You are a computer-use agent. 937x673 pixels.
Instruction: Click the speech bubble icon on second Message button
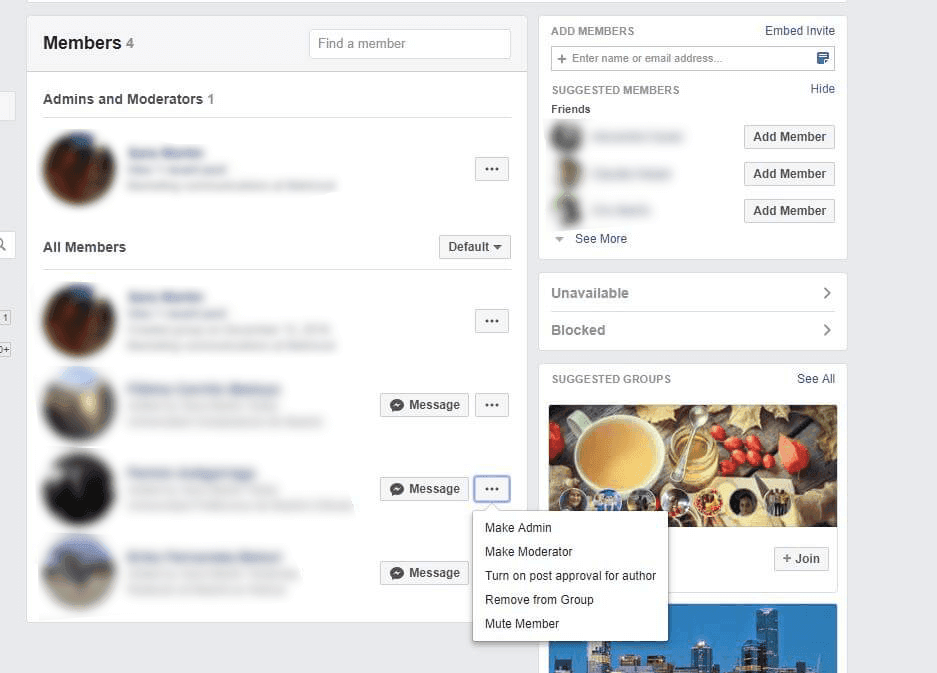(398, 488)
